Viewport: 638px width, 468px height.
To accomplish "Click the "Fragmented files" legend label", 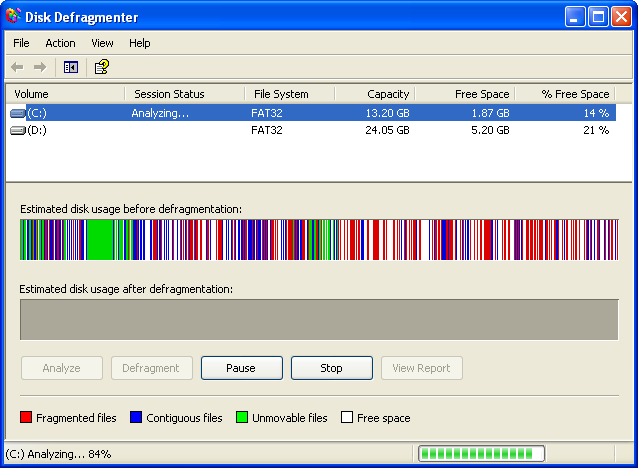I will click(76, 418).
